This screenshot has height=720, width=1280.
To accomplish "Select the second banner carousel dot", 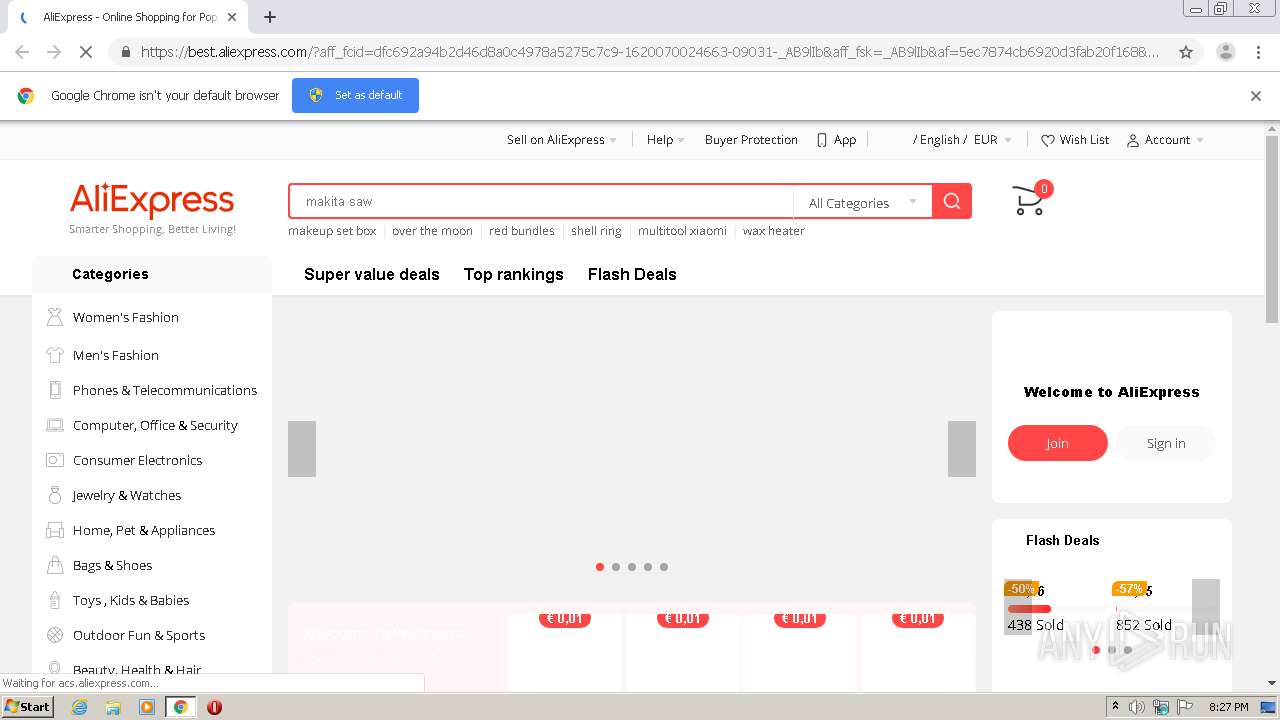I will click(616, 567).
